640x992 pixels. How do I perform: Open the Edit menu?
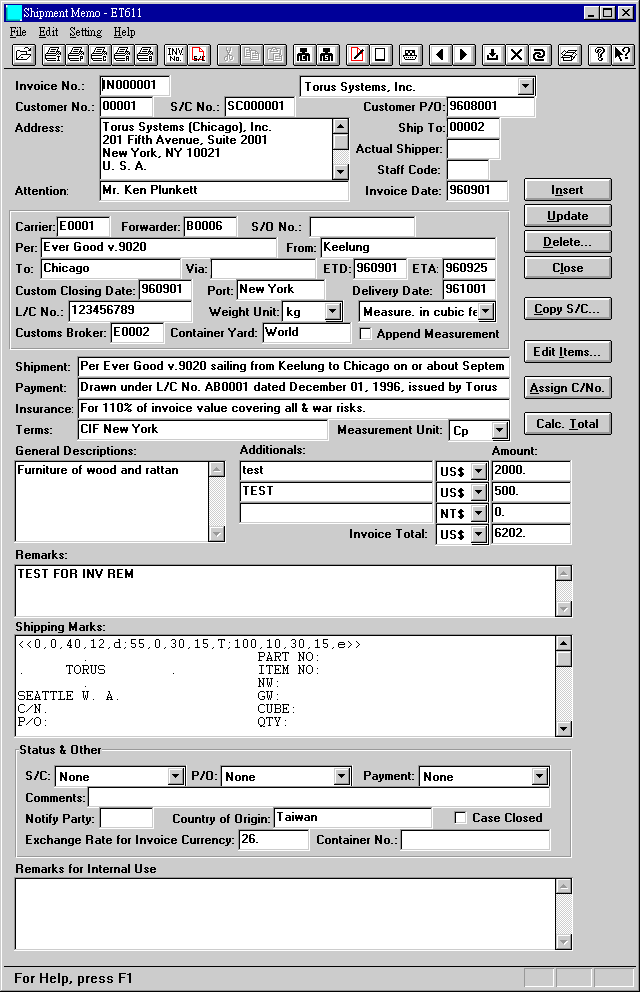pyautogui.click(x=48, y=32)
